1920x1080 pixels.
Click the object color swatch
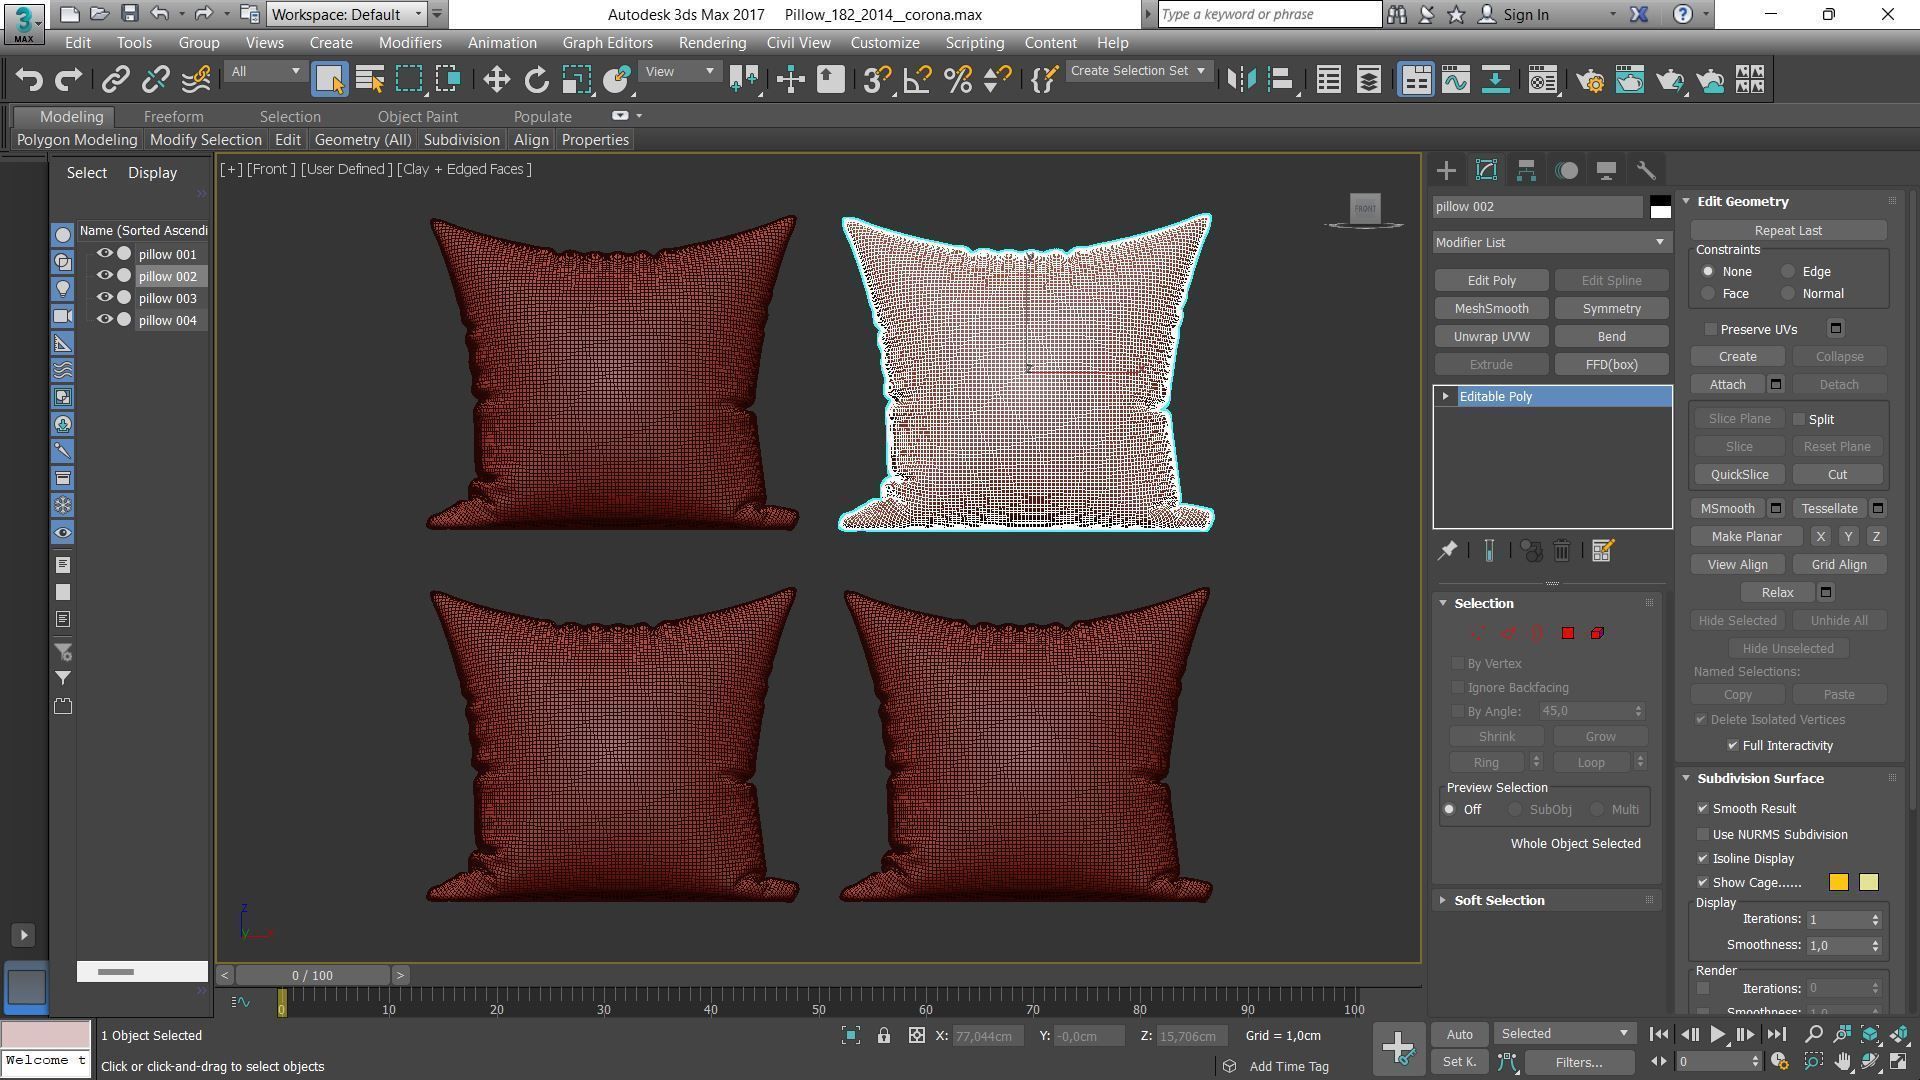point(1660,207)
